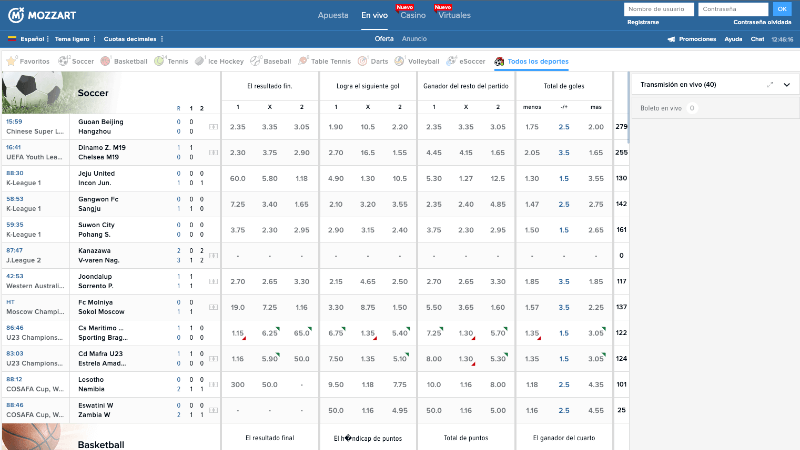Open scoreboard icon for Lesotho match

pyautogui.click(x=213, y=384)
